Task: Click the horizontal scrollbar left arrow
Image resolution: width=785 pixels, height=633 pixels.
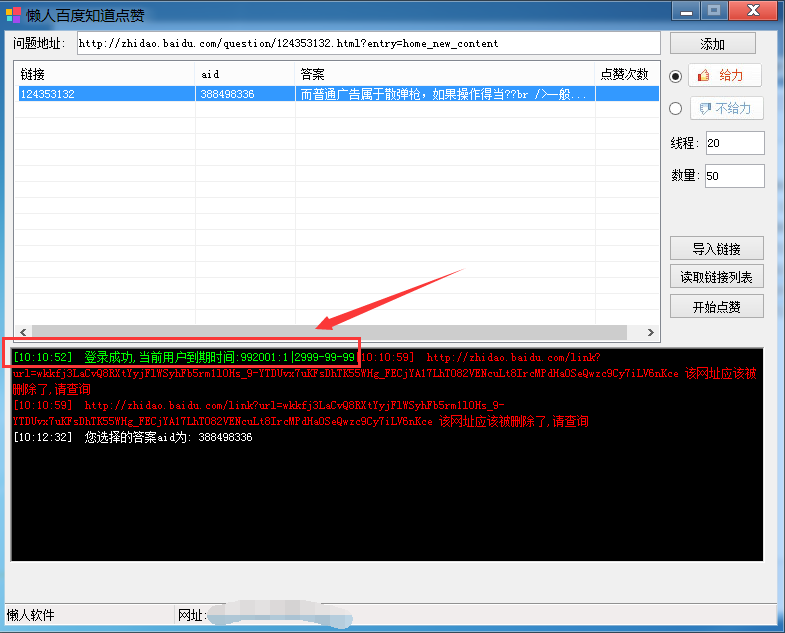Action: [x=23, y=332]
